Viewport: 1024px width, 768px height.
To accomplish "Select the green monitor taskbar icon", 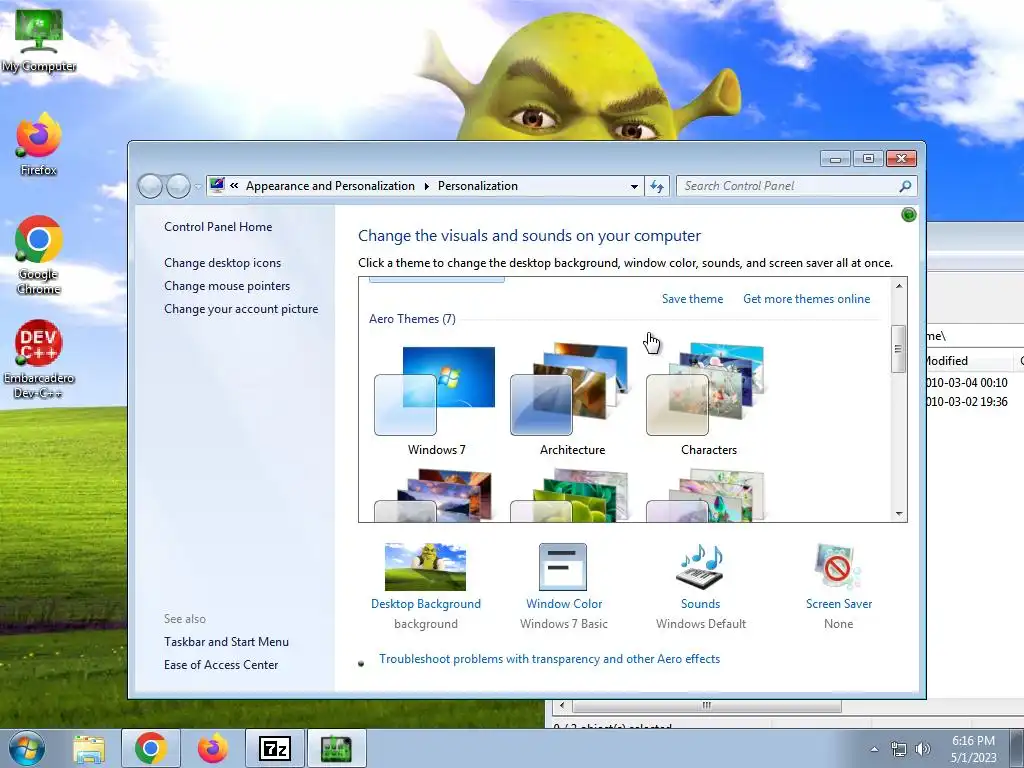I will pyautogui.click(x=336, y=748).
